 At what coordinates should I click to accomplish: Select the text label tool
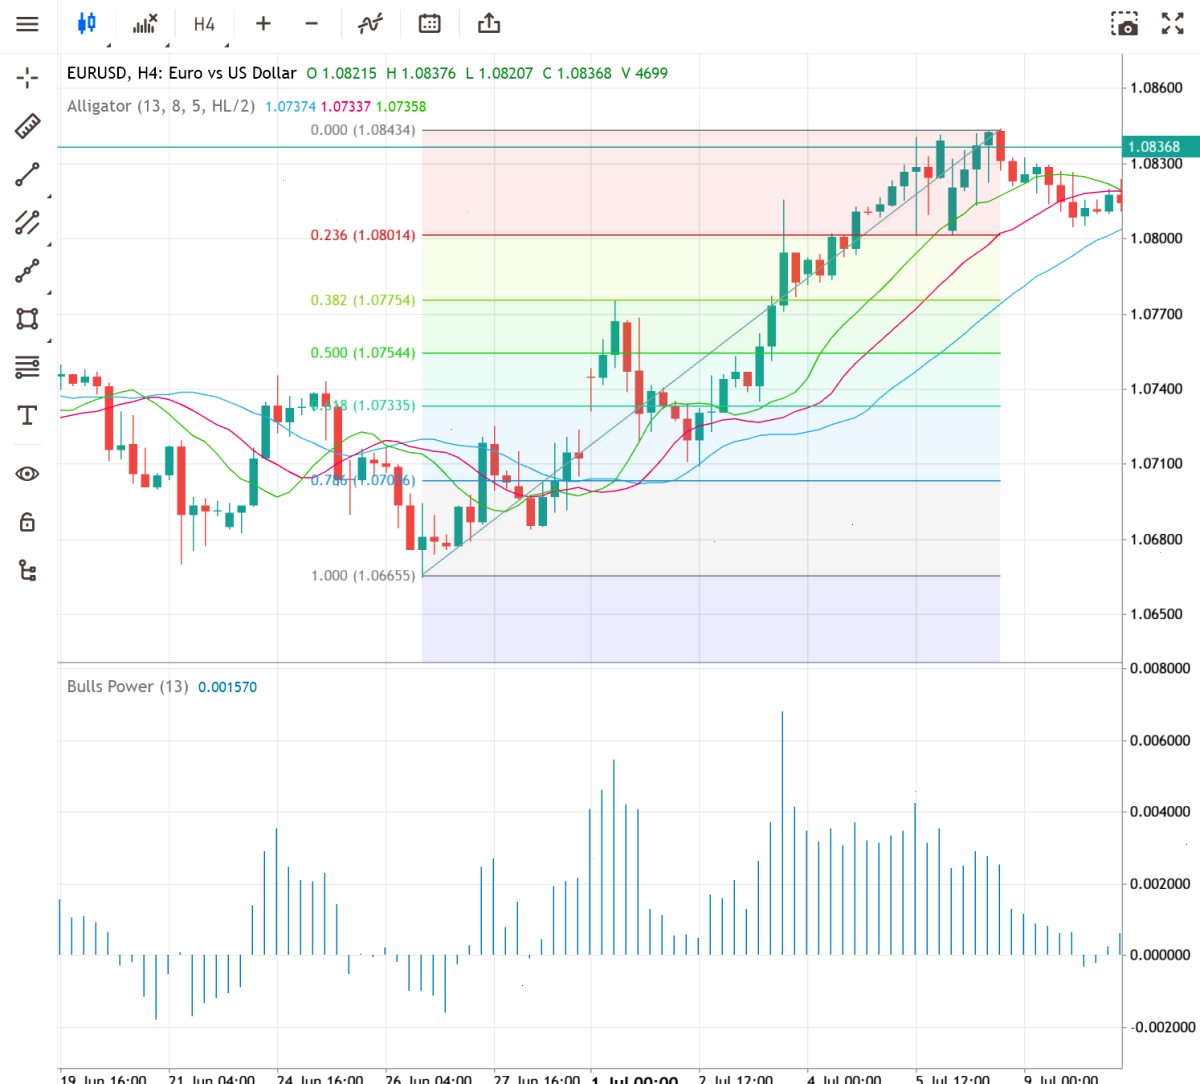coord(27,415)
